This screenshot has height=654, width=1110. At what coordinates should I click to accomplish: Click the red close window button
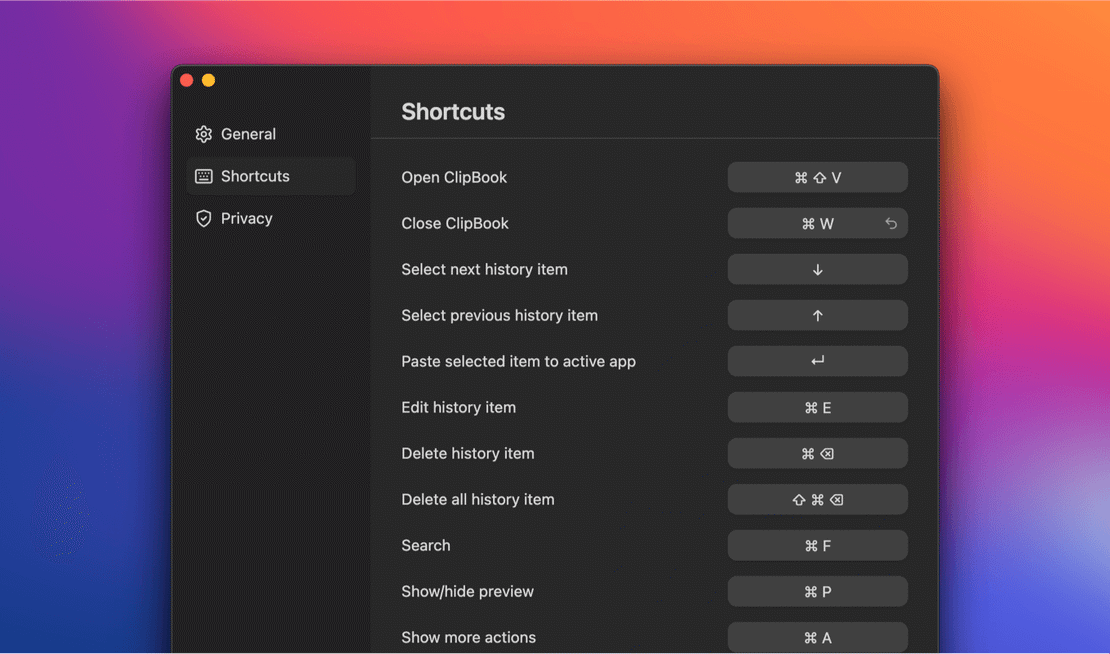pyautogui.click(x=187, y=80)
